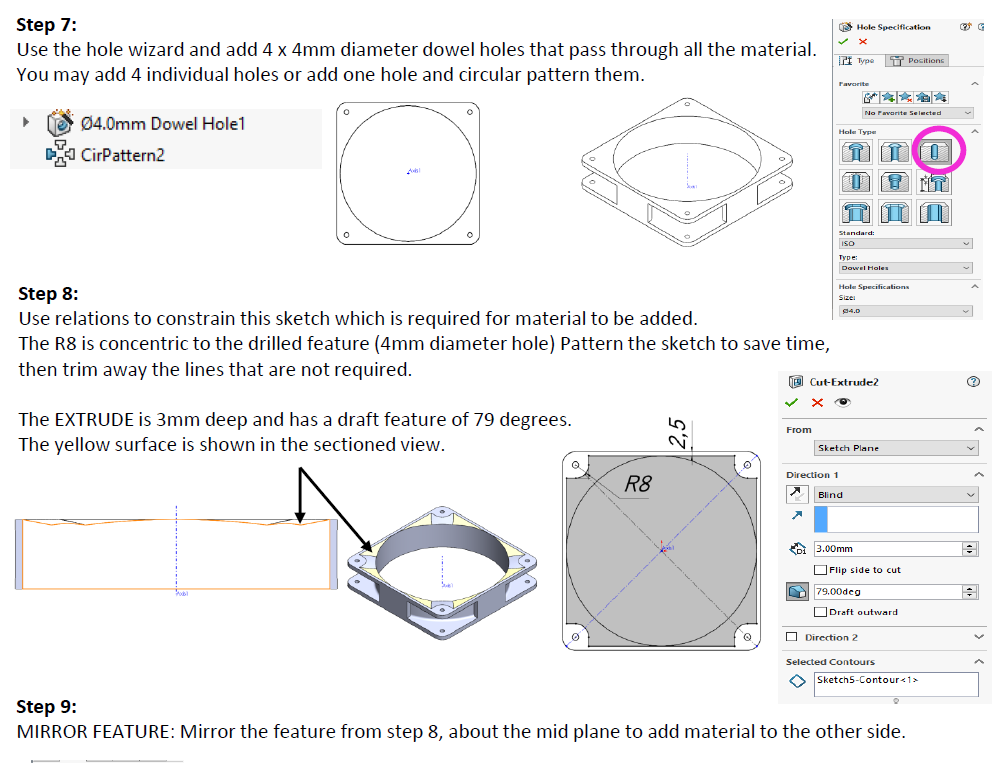Enable Draft outward checkbox
Image resolution: width=1008 pixels, height=763 pixels.
[820, 613]
